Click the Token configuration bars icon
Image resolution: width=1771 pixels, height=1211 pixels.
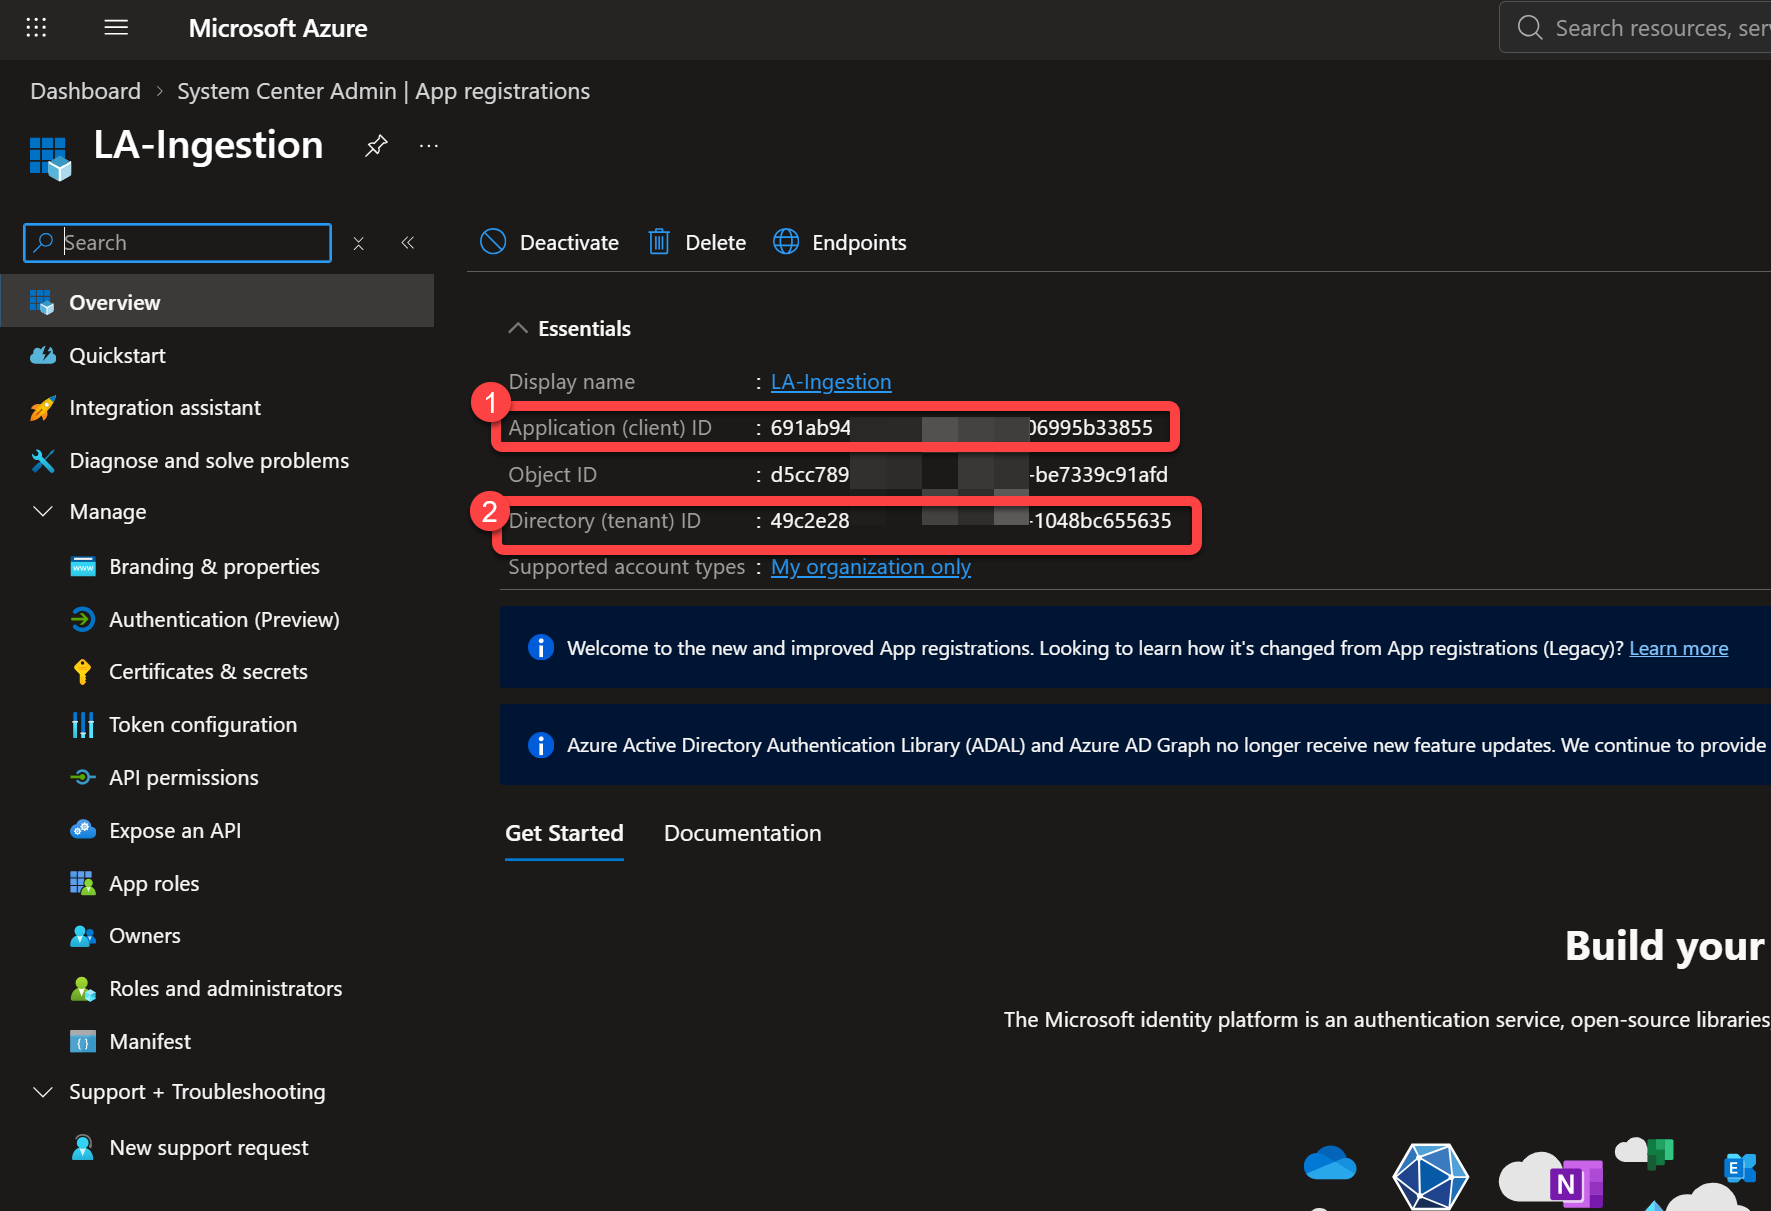pyautogui.click(x=83, y=725)
